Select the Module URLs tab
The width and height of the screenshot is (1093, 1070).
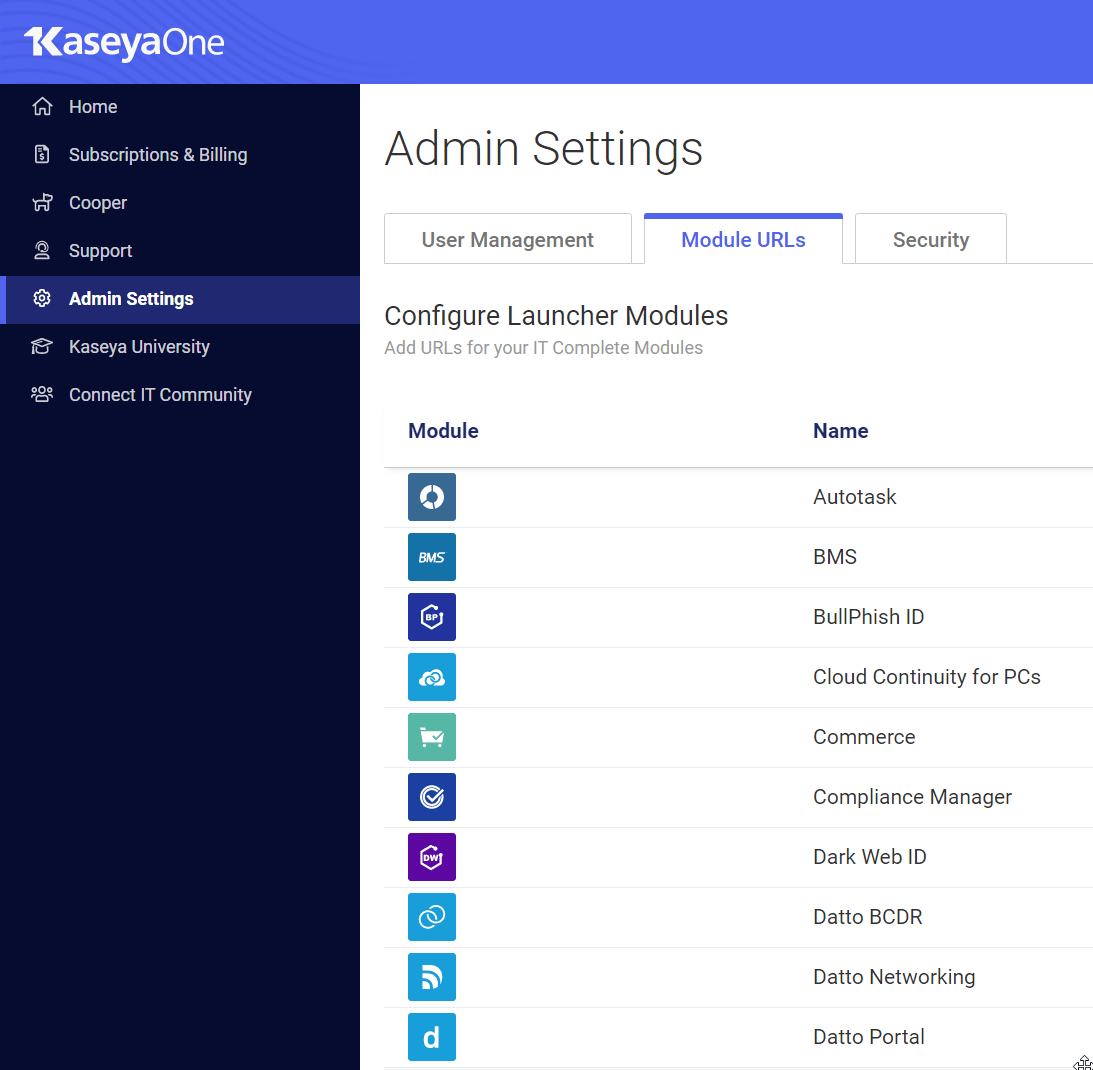(743, 239)
